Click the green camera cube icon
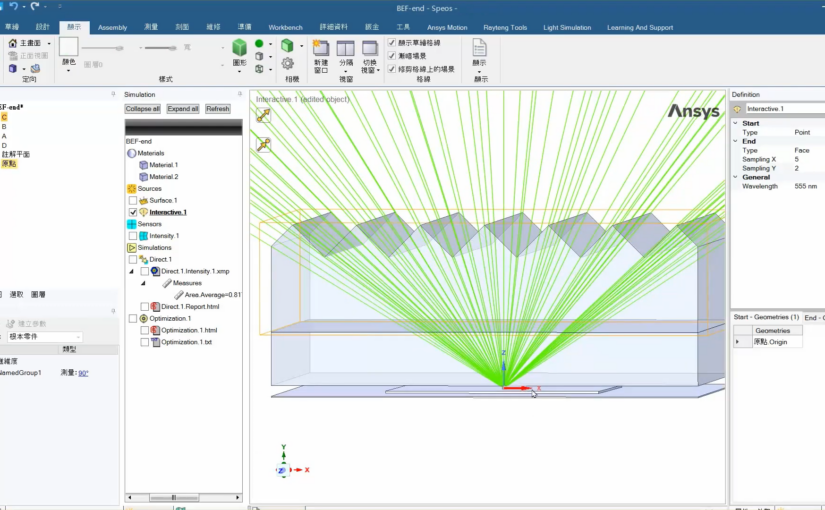 pos(287,46)
